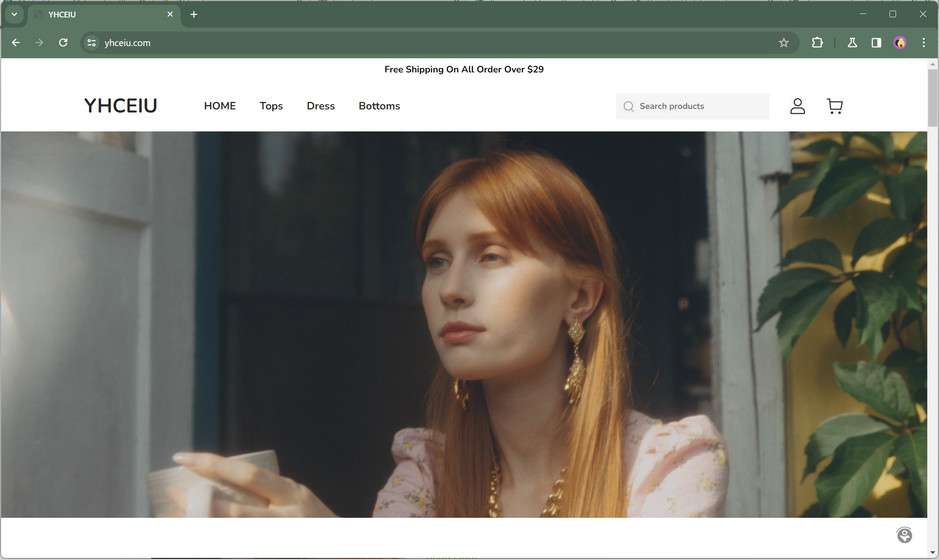Click the yhceiu.com address bar
The image size is (939, 559).
coord(440,43)
